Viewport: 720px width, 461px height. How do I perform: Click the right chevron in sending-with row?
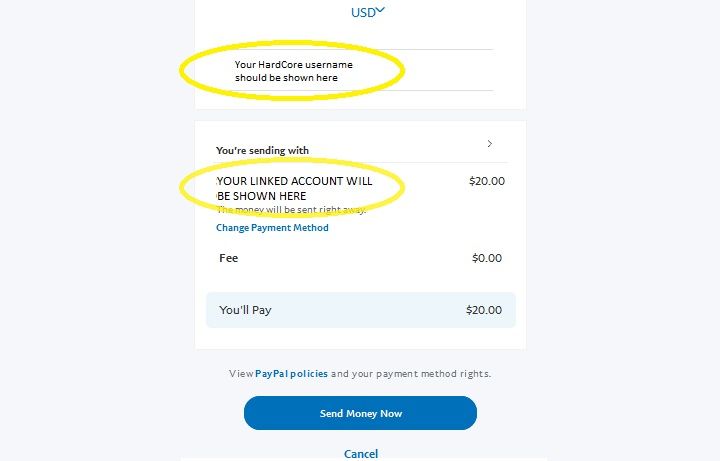point(489,144)
